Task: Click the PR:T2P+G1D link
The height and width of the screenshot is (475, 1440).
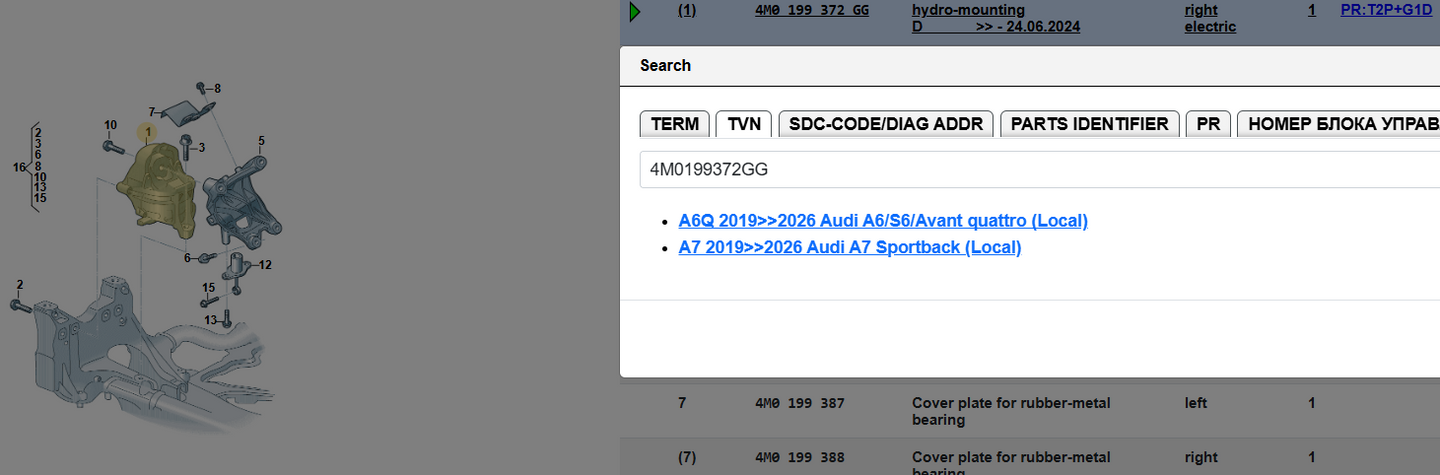Action: (x=1386, y=10)
